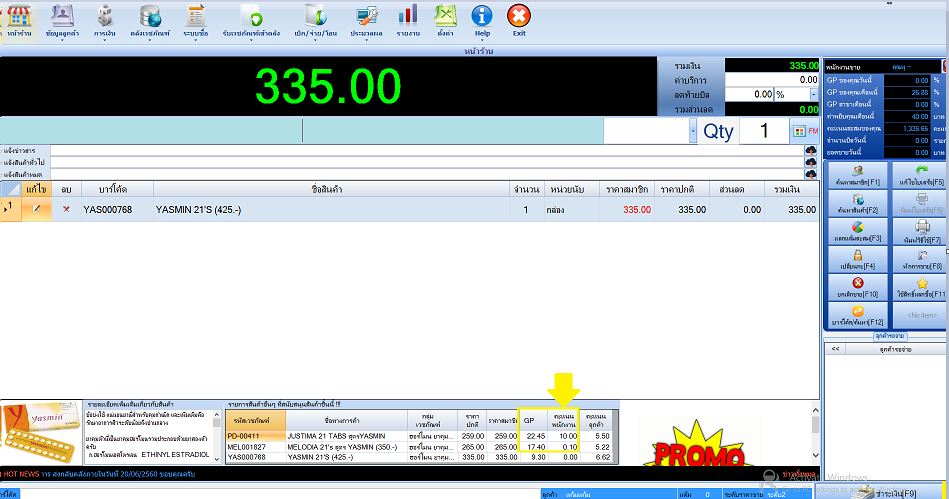Click the finance dollar-sign (การเงิน) icon
Screen dimensions: 949x499
tap(105, 20)
